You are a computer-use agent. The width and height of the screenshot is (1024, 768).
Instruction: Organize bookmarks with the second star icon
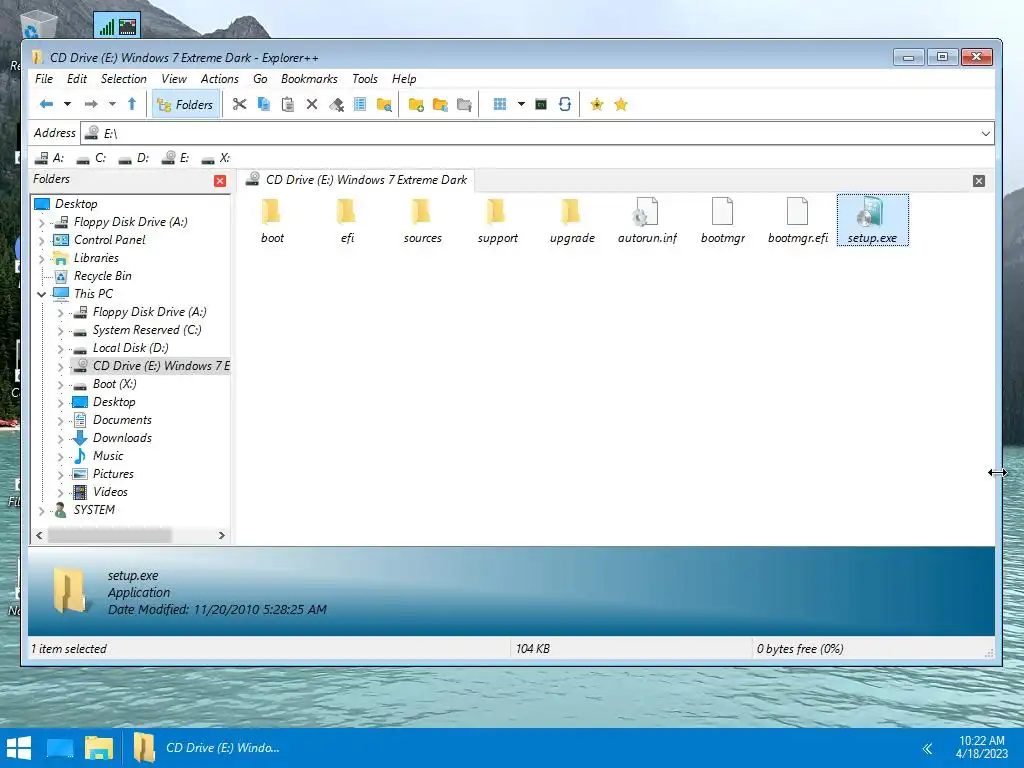click(621, 104)
